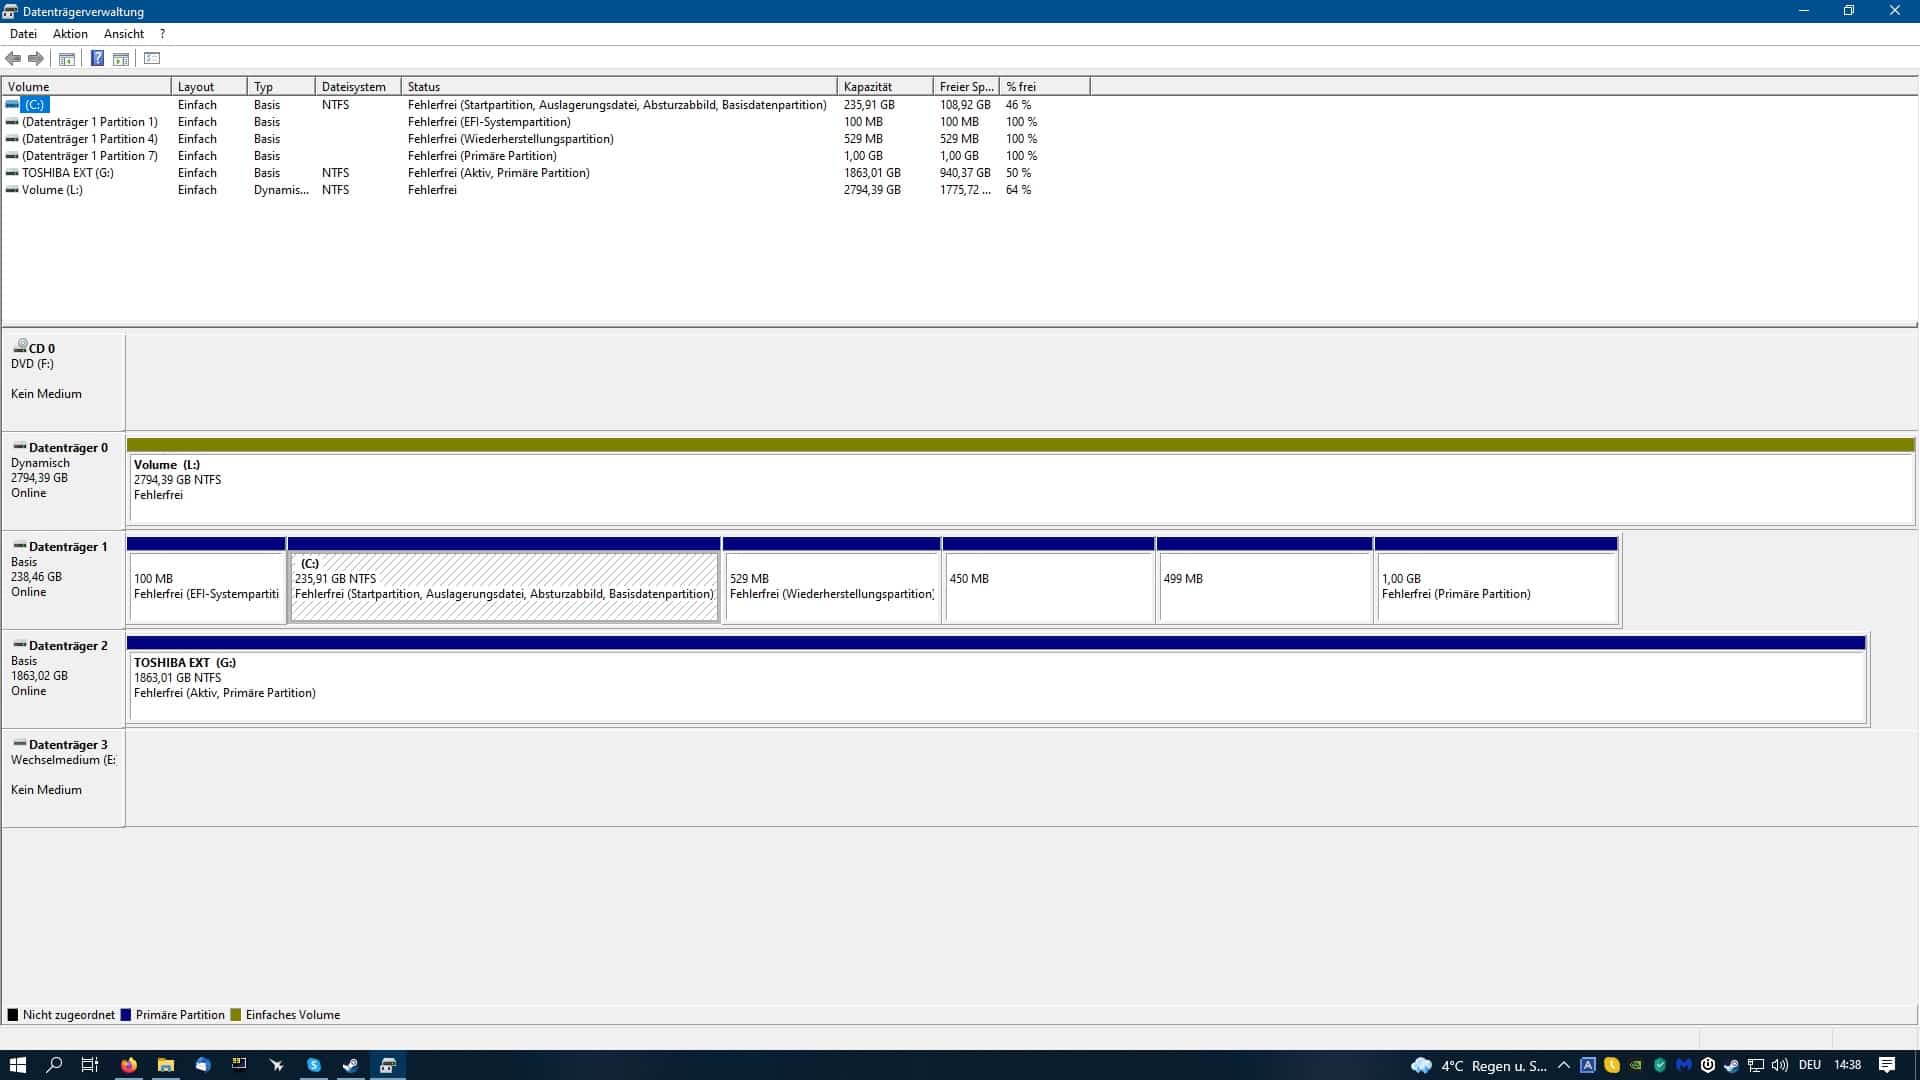Screen dimensions: 1920x1080
Task: Open the ? help menu
Action: click(x=162, y=34)
